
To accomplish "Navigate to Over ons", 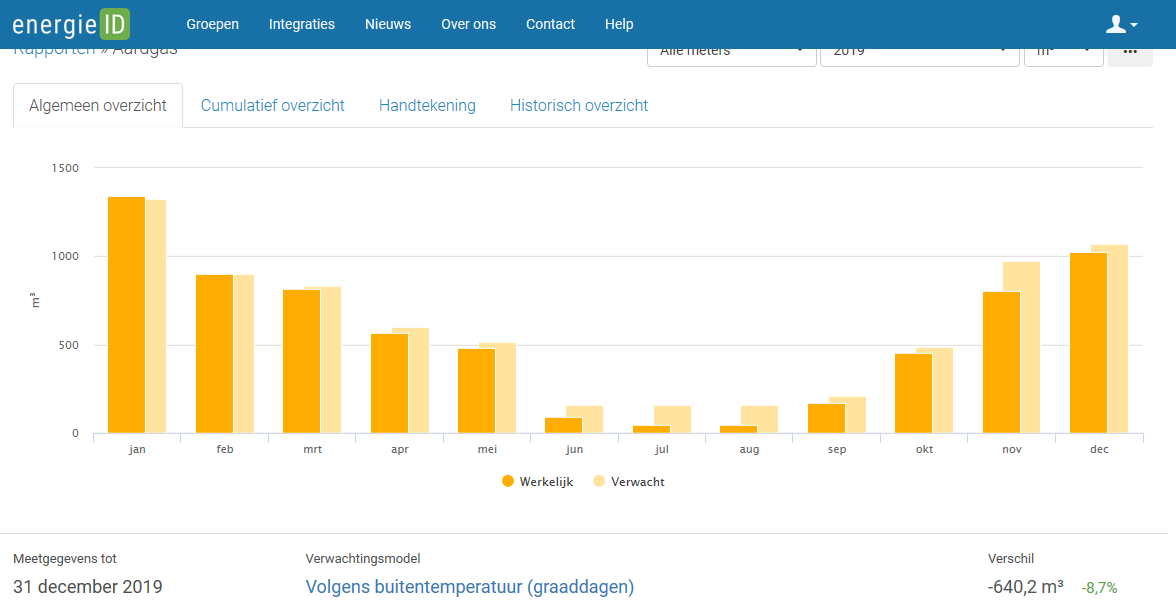I will click(x=468, y=24).
